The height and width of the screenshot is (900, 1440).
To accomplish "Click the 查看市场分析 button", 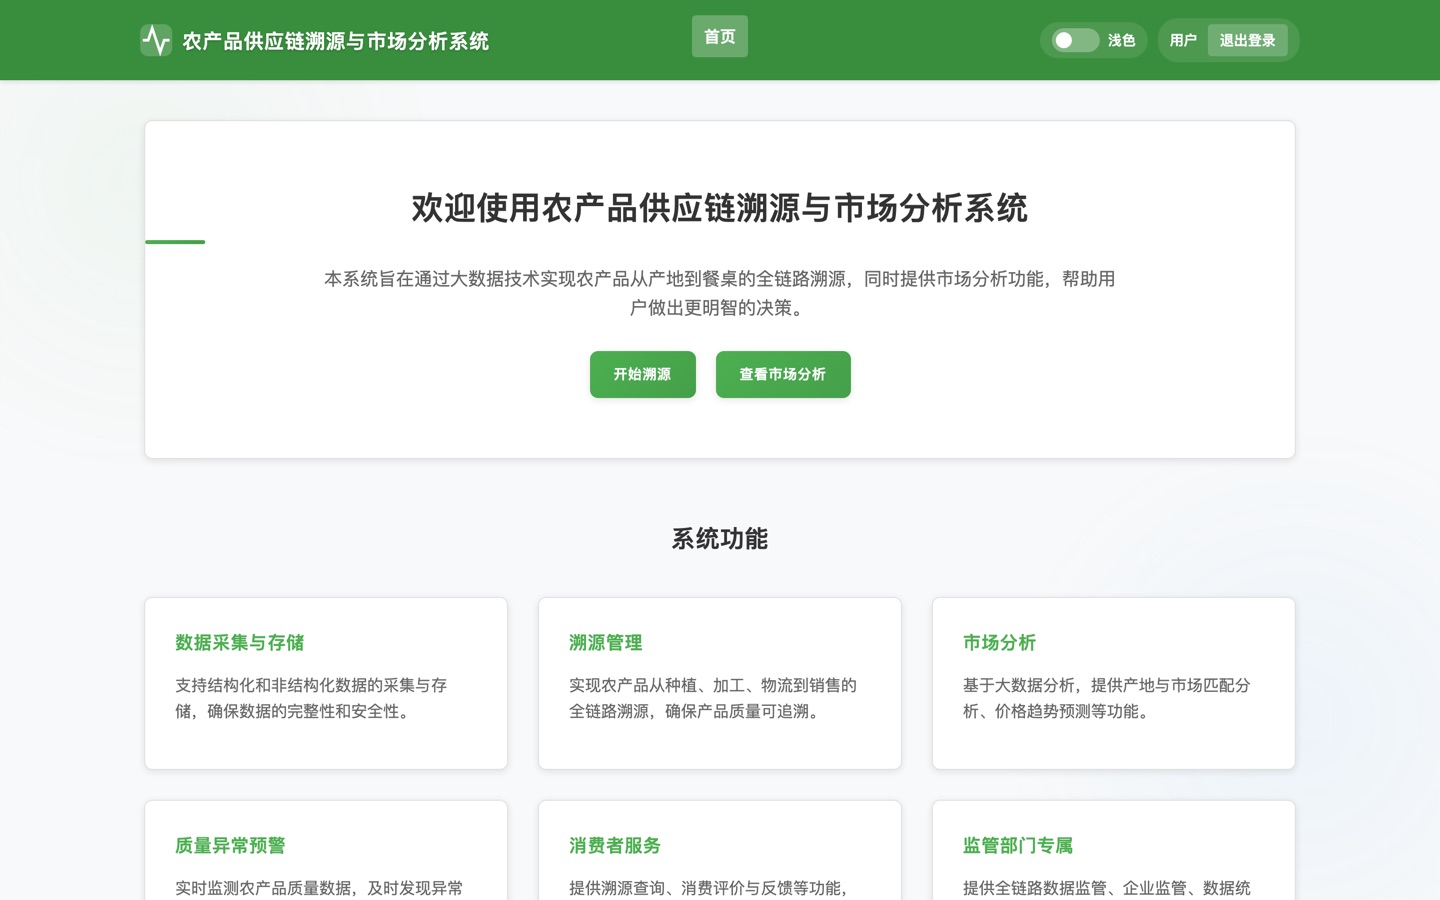I will pyautogui.click(x=783, y=374).
